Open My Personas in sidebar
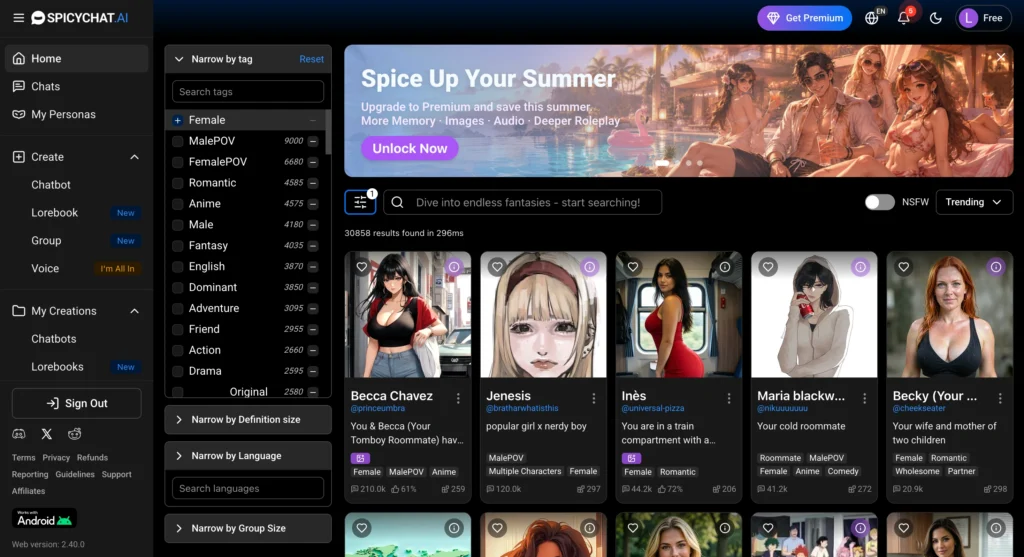This screenshot has width=1024, height=557. 76,114
